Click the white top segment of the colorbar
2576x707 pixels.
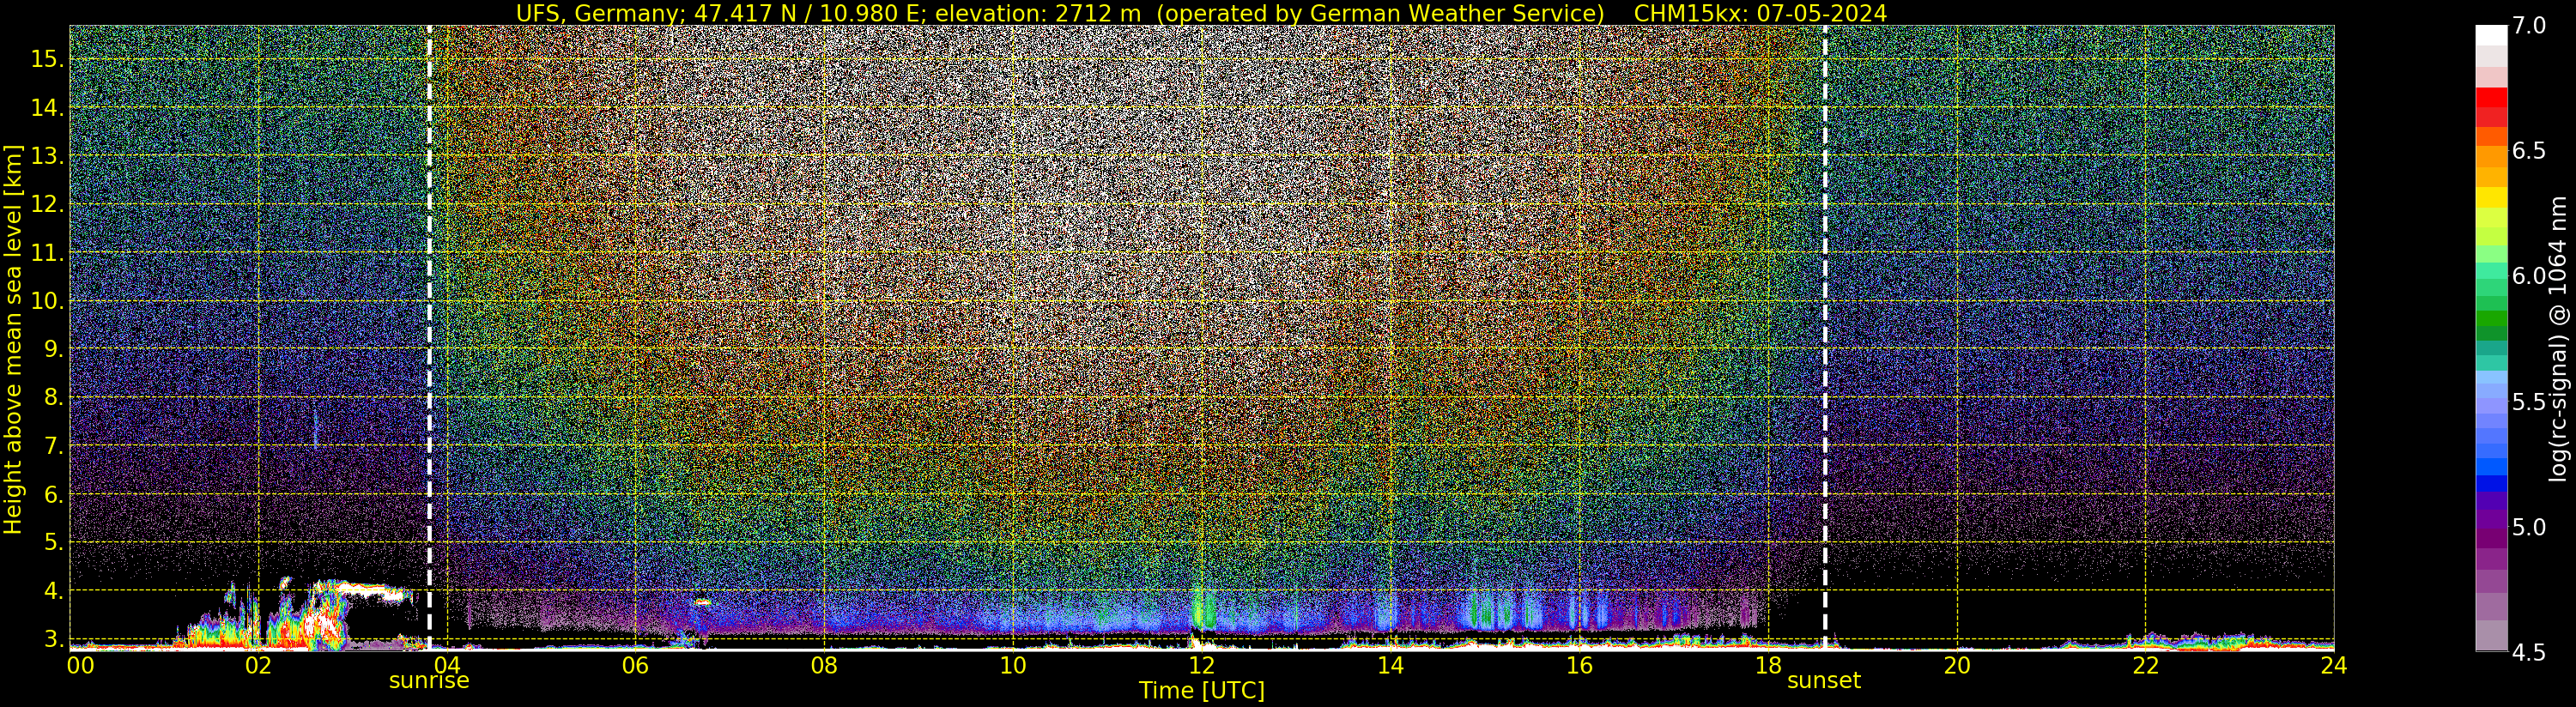2491,35
